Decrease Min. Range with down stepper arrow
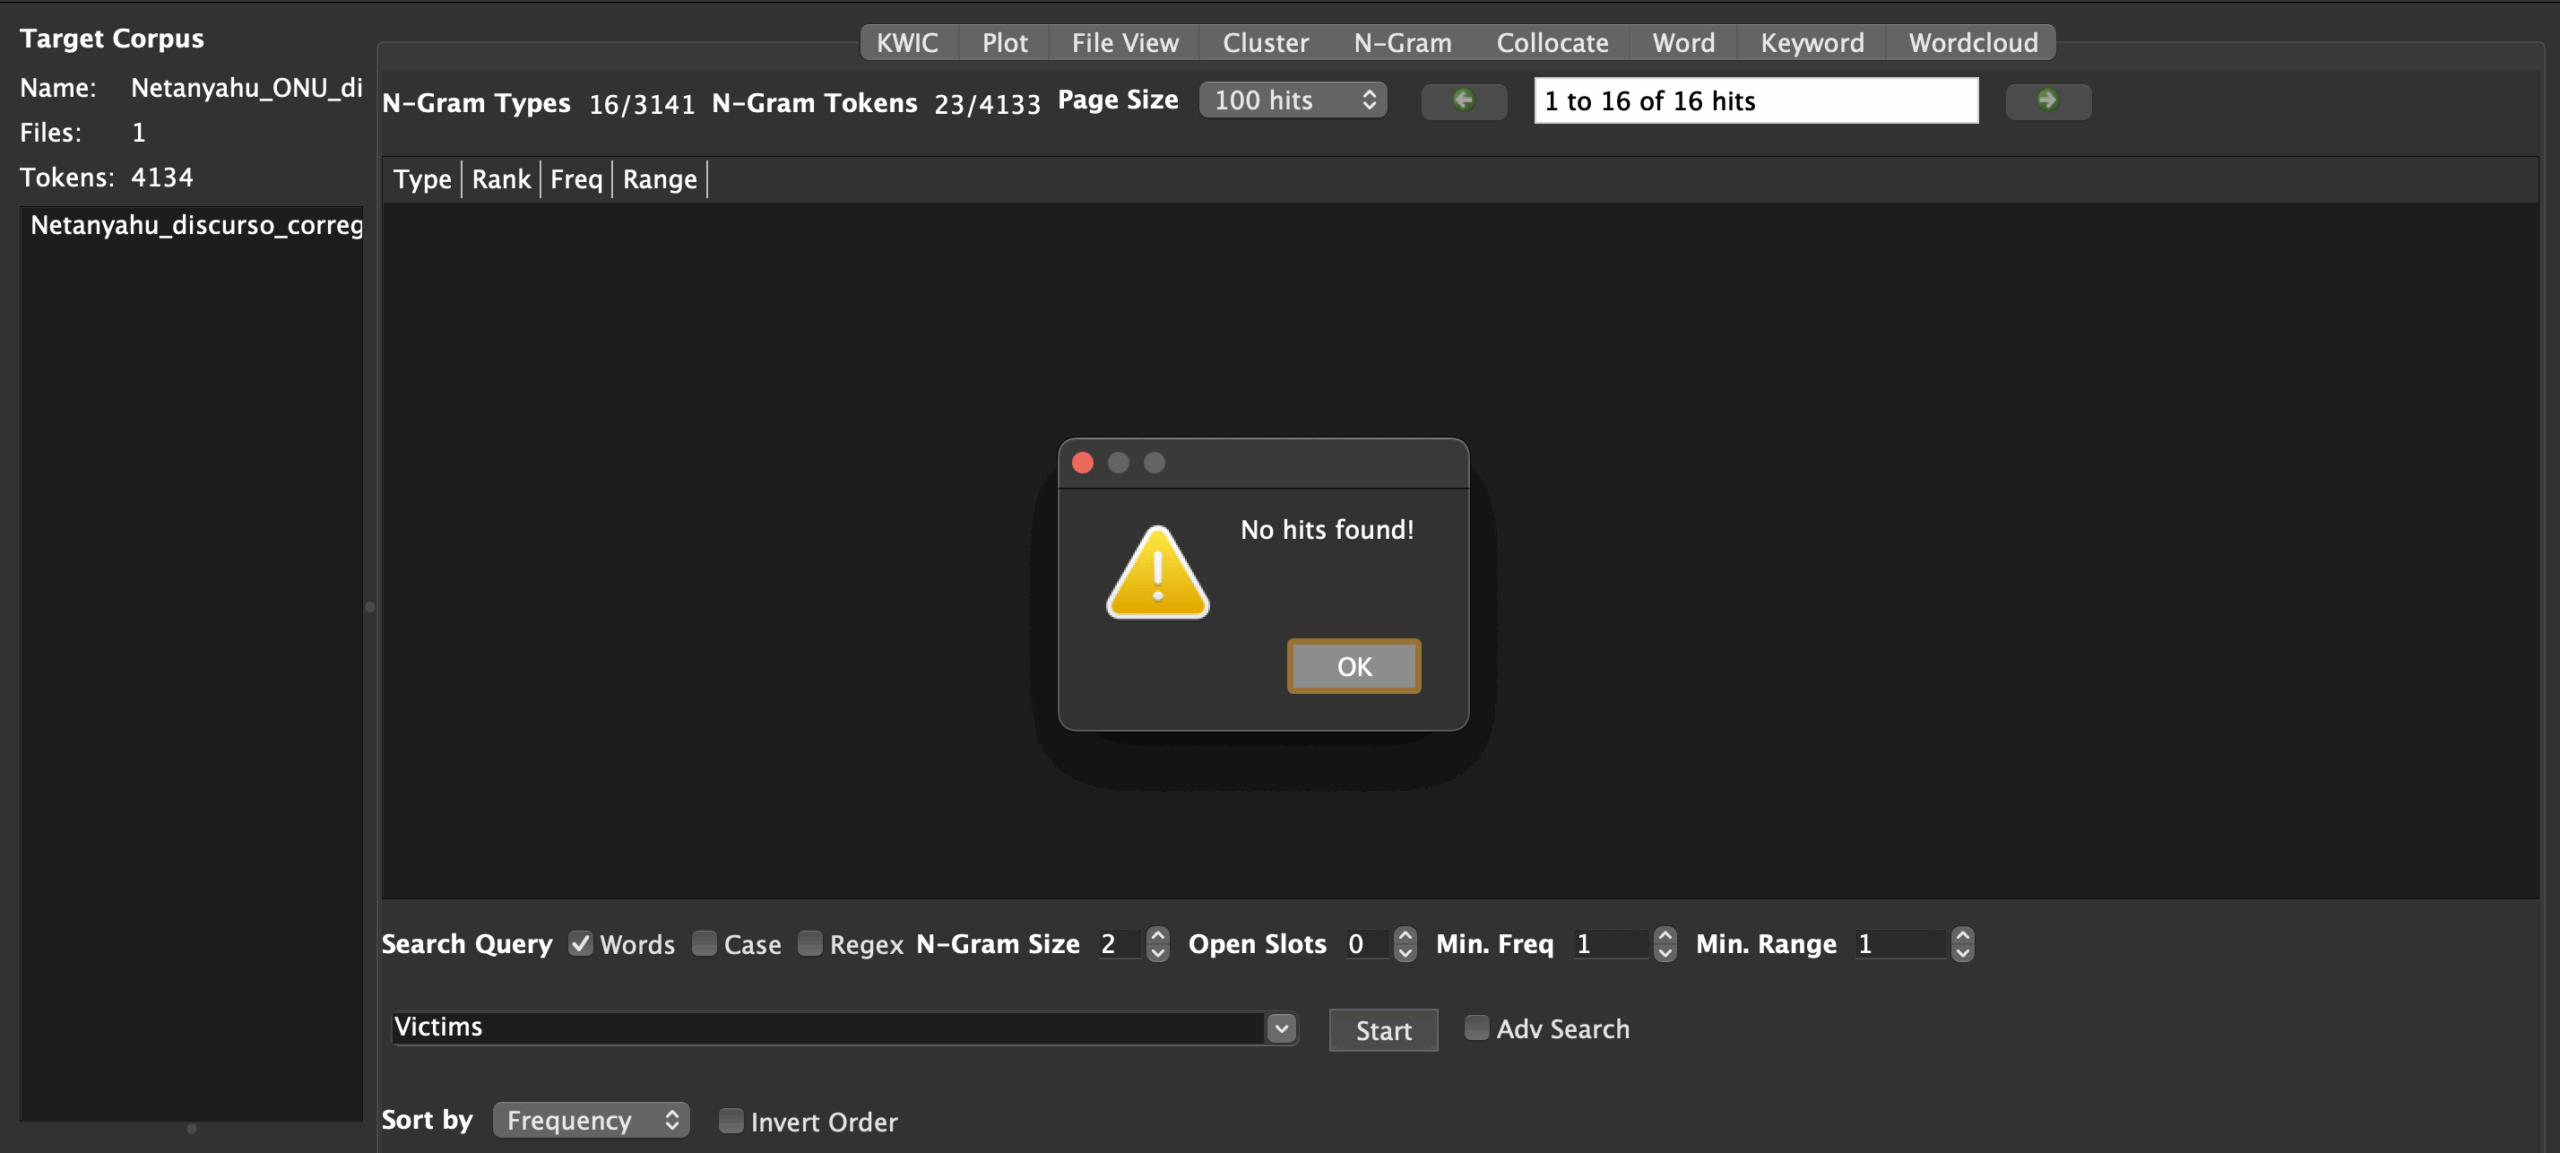This screenshot has width=2560, height=1153. coord(1962,953)
